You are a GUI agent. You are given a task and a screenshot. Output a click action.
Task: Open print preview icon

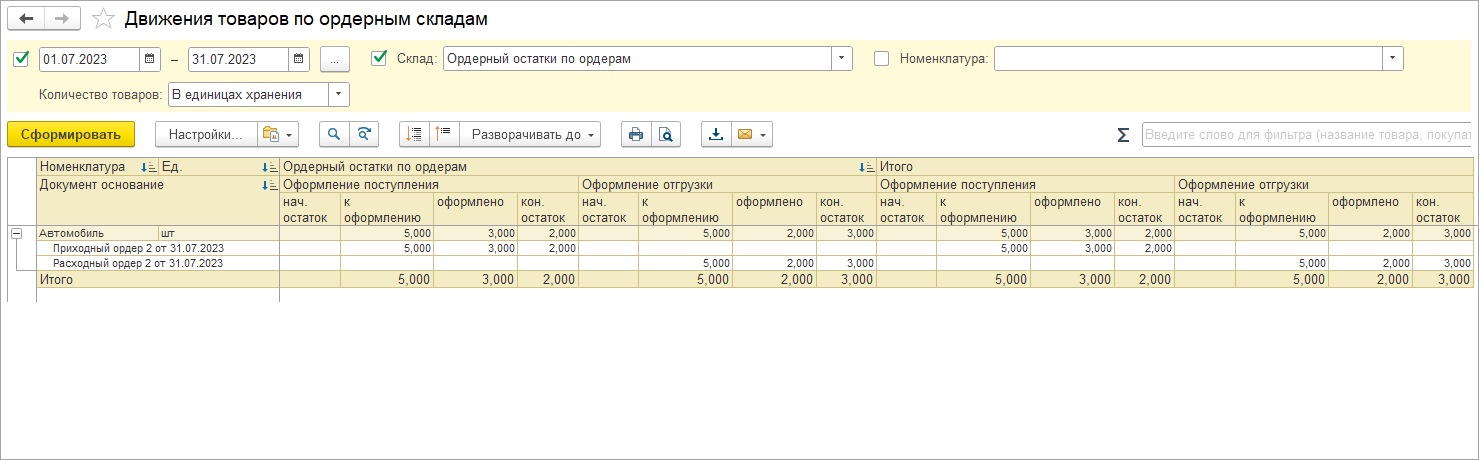tap(666, 134)
